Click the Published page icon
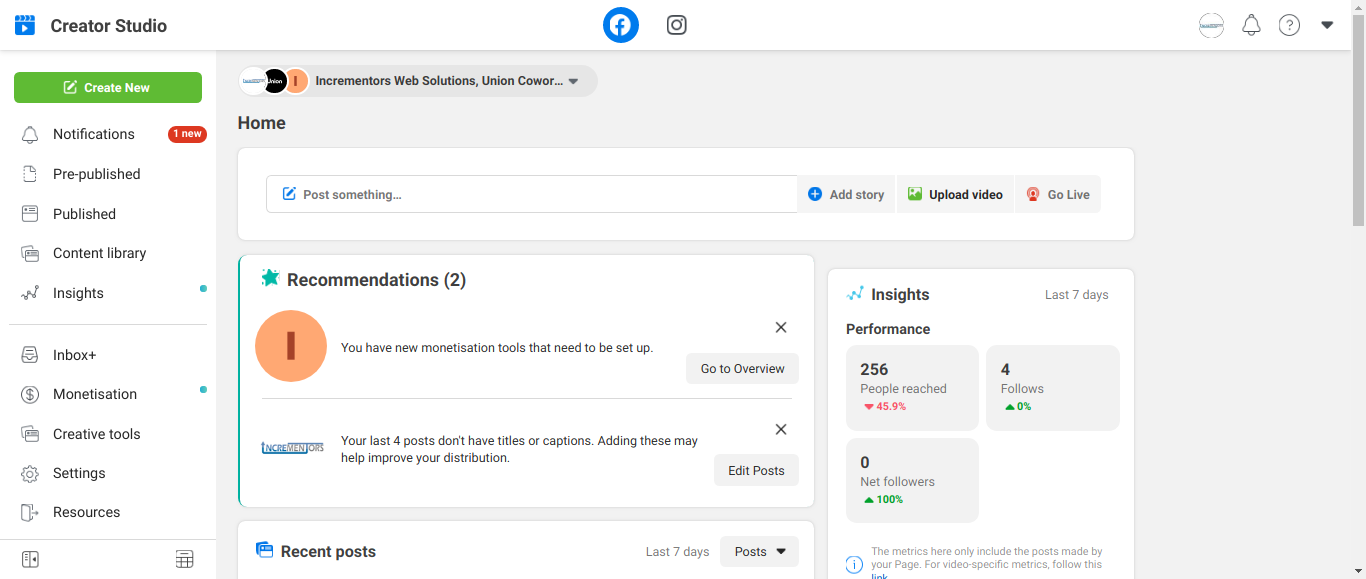Screen dimensions: 1366x579 [x=30, y=214]
